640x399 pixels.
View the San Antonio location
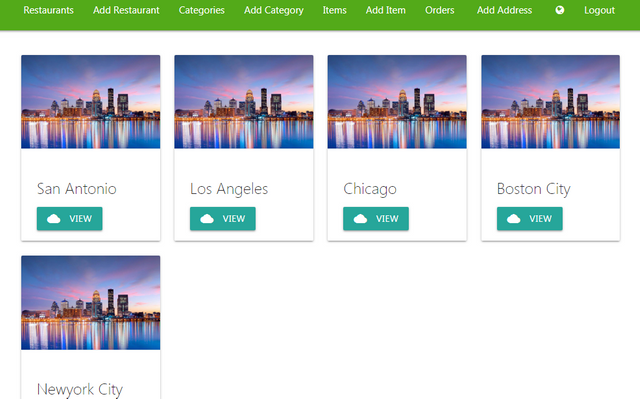pos(69,219)
